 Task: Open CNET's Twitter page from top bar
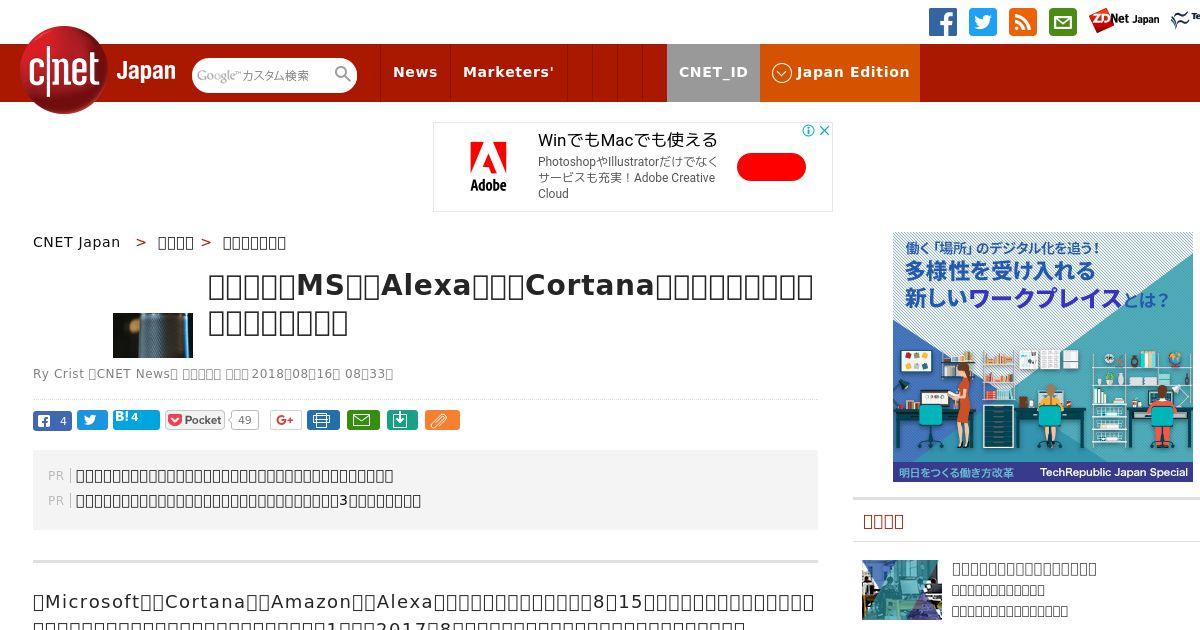tap(983, 22)
